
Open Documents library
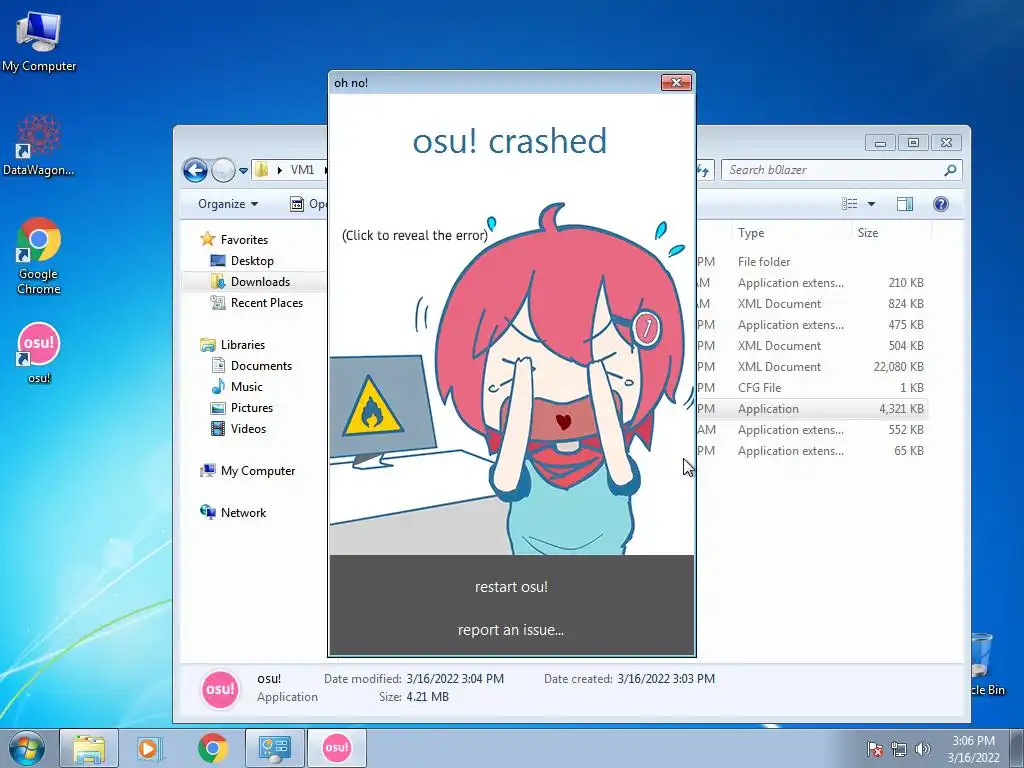pos(261,366)
